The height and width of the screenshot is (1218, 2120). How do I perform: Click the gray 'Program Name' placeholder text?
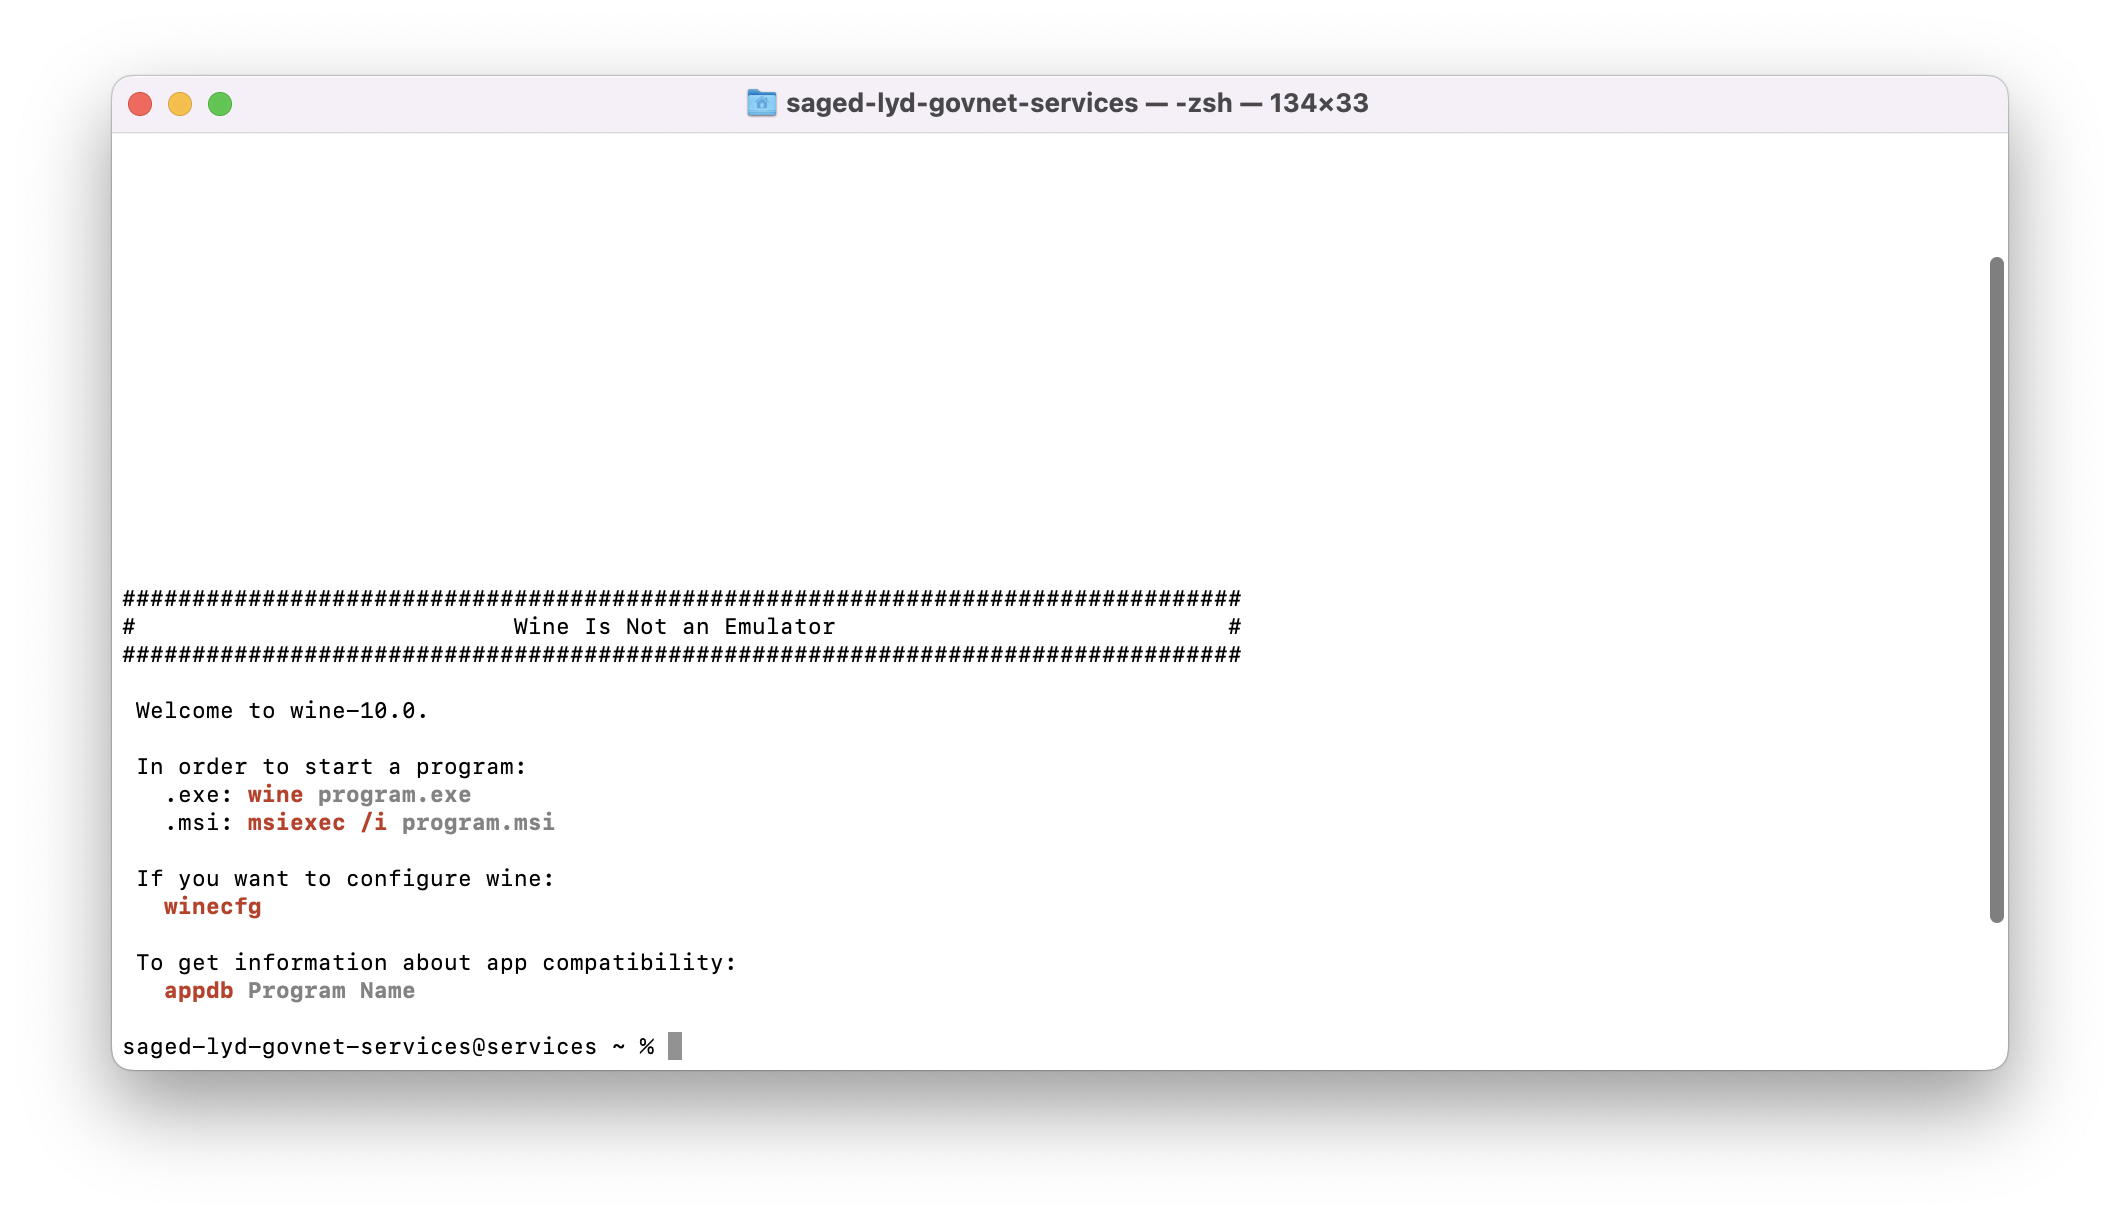[331, 991]
